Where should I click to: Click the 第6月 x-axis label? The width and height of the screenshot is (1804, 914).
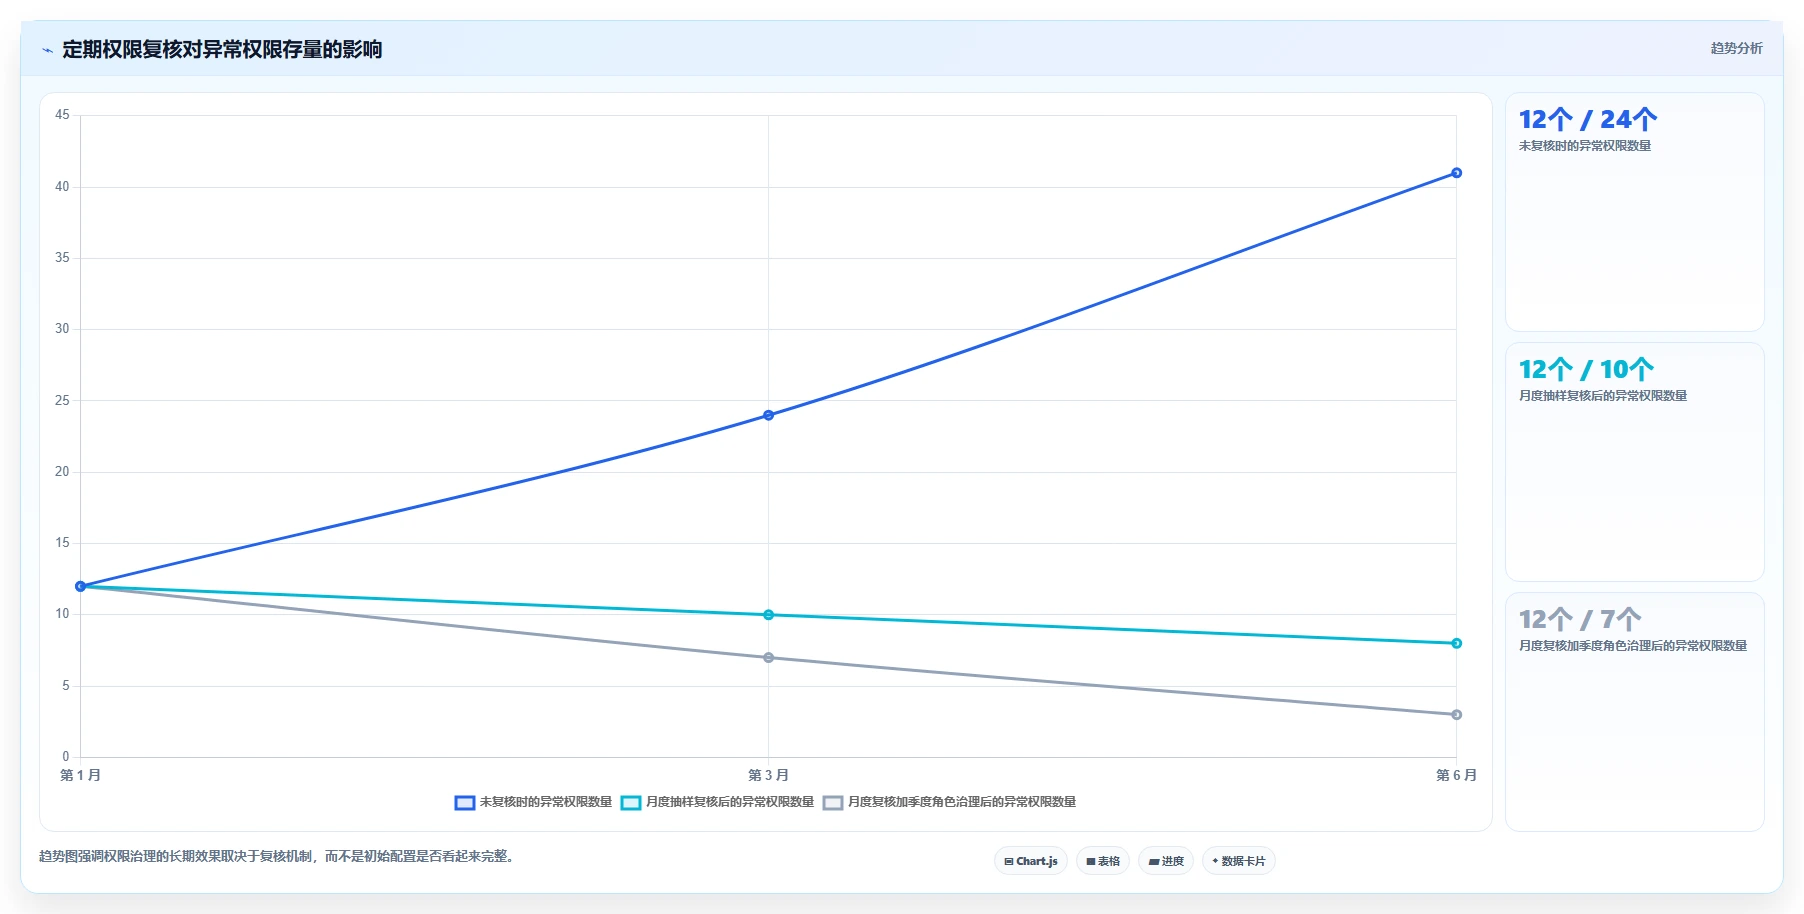click(1456, 775)
